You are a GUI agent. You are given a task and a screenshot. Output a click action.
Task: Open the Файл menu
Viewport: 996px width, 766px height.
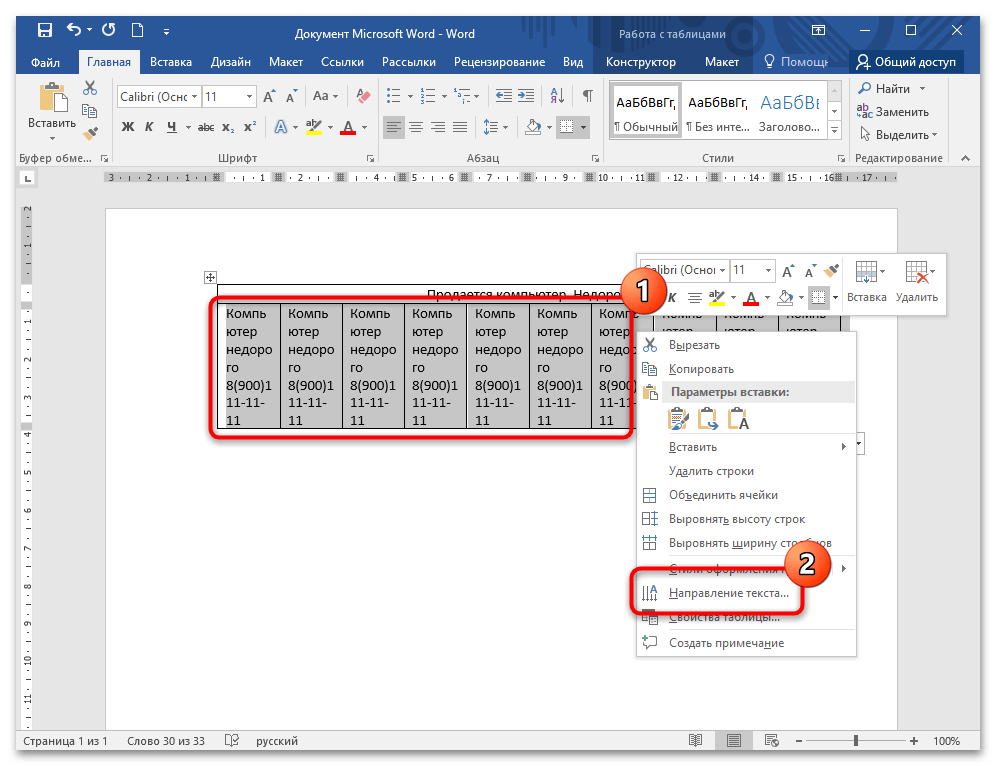tap(45, 62)
